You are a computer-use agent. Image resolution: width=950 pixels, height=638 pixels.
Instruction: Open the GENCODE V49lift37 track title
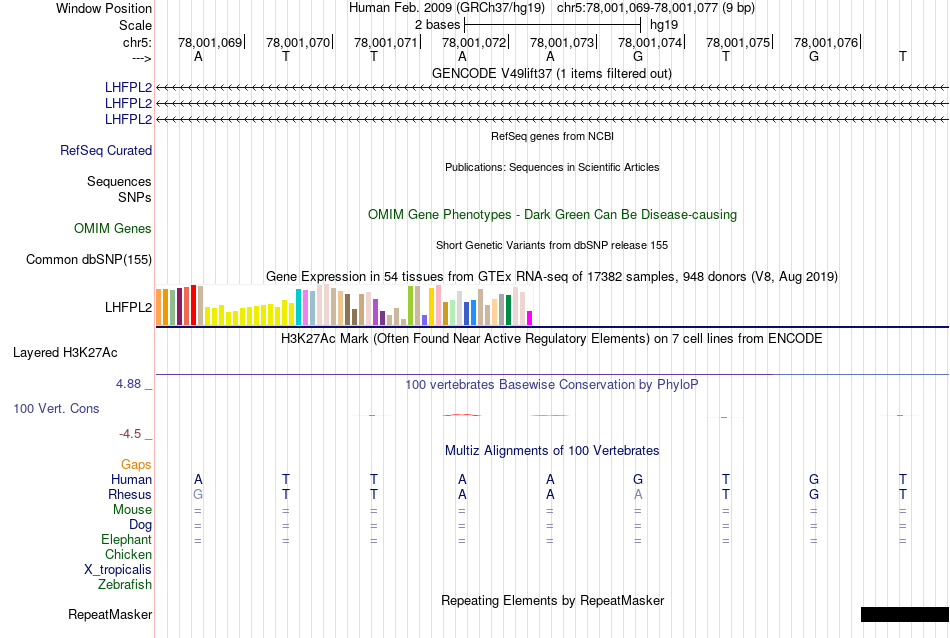click(x=552, y=73)
